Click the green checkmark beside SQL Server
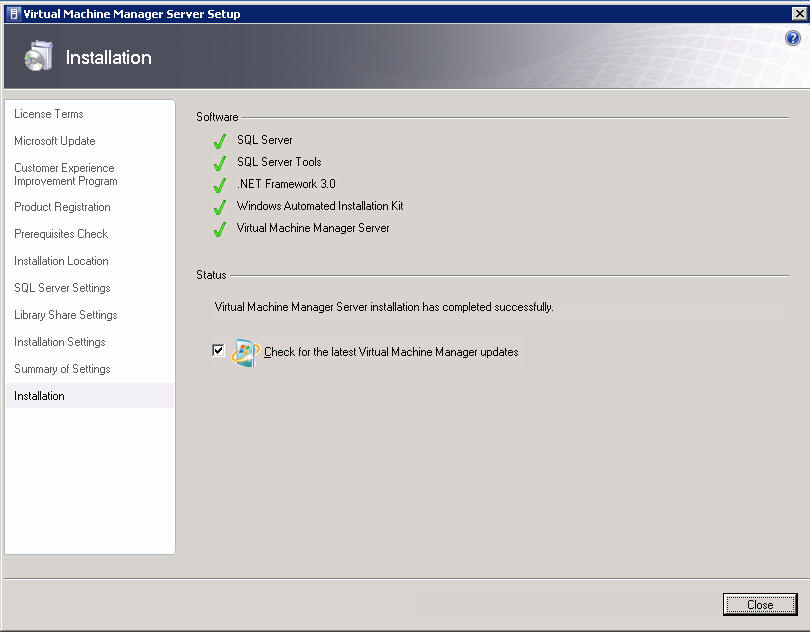The width and height of the screenshot is (810, 632). [220, 141]
